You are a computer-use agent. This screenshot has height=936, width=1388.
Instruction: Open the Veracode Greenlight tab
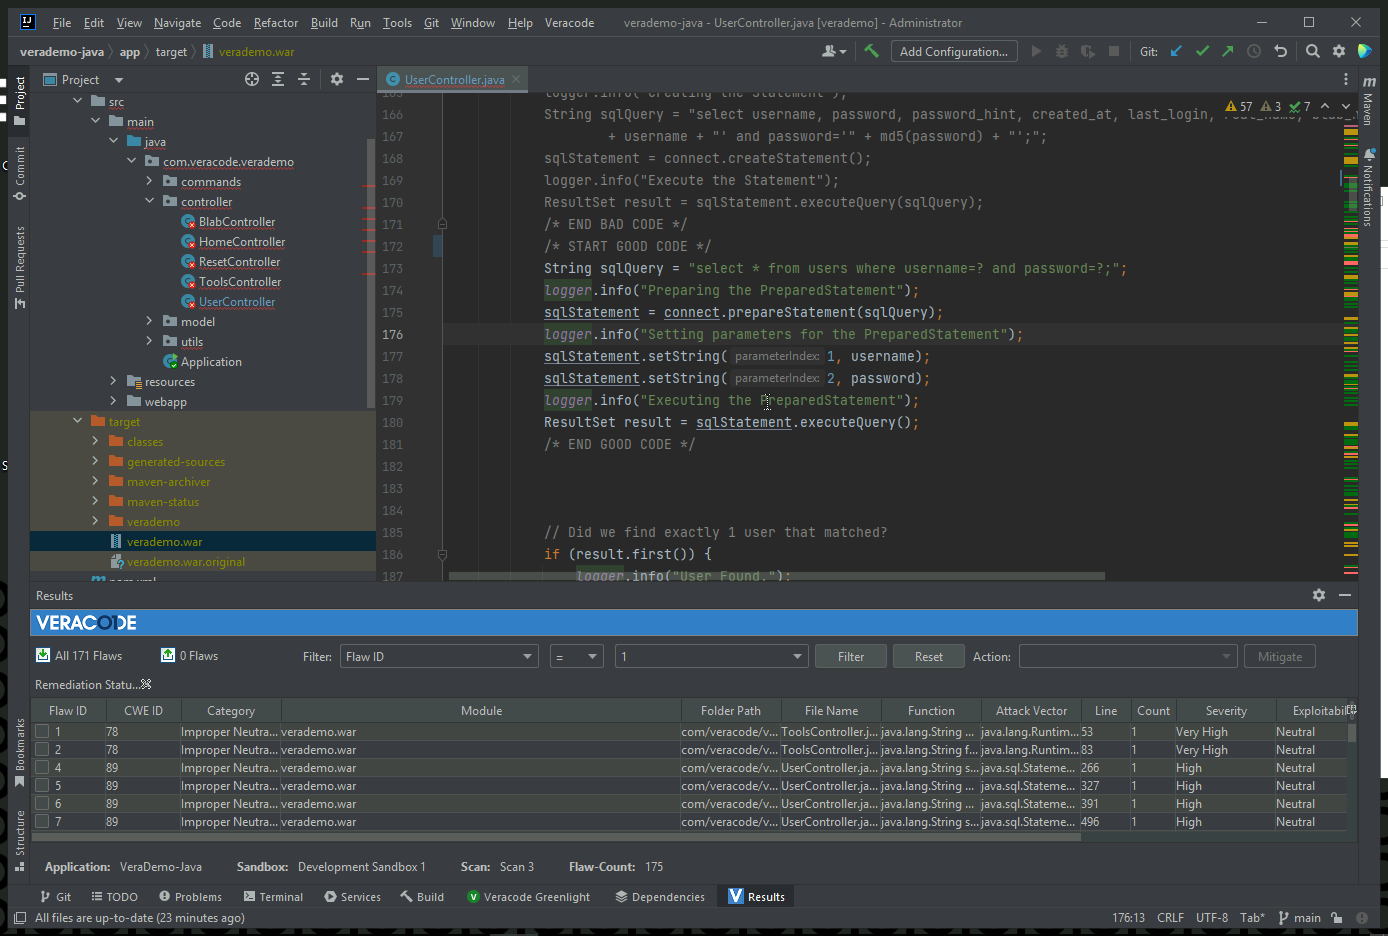pyautogui.click(x=529, y=896)
